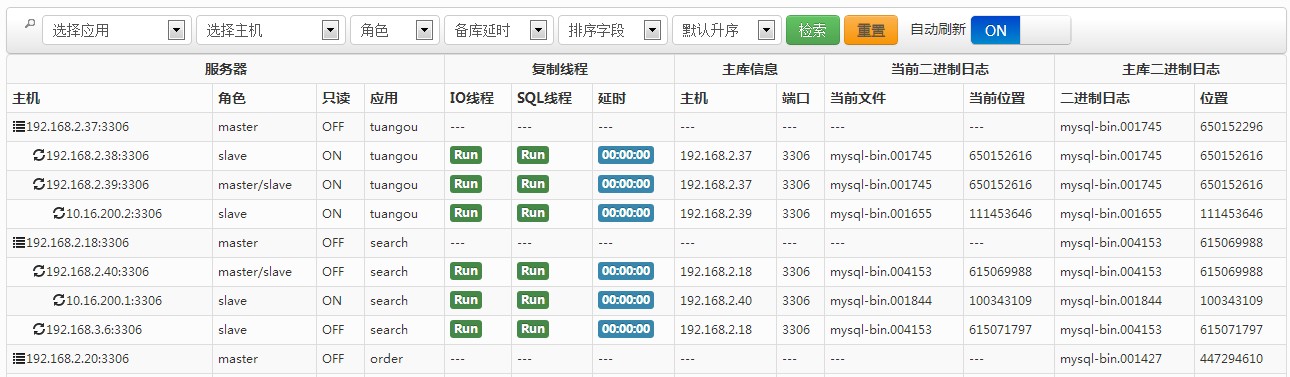1290x377 pixels.
Task: Open the 默认升序 sort order dropdown
Action: coord(726,30)
